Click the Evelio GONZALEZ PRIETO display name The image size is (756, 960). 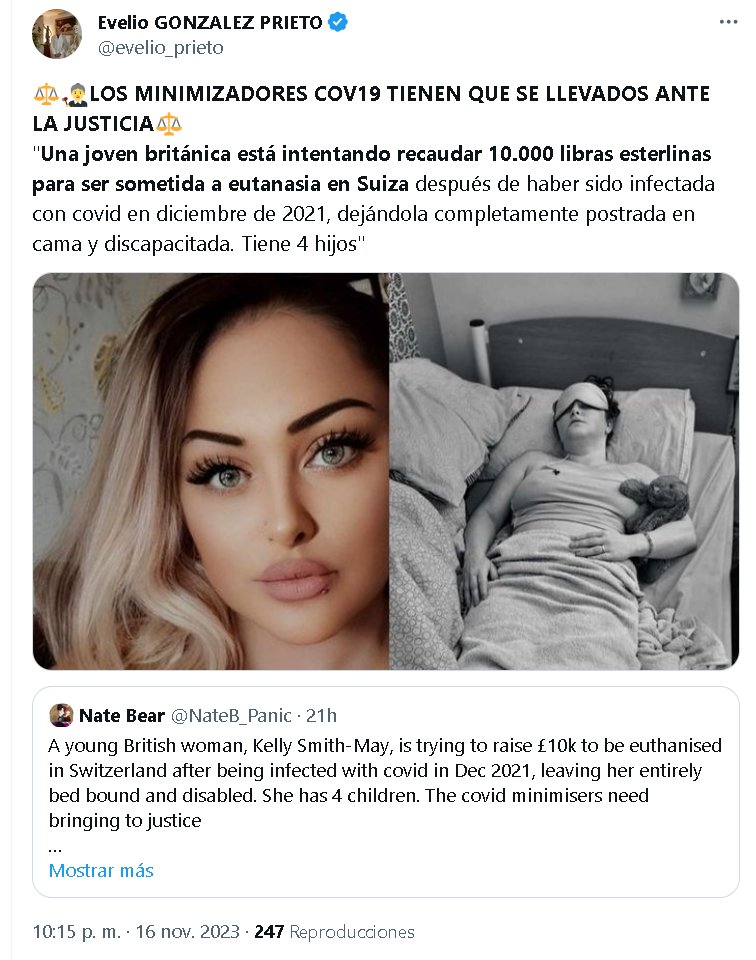[210, 23]
